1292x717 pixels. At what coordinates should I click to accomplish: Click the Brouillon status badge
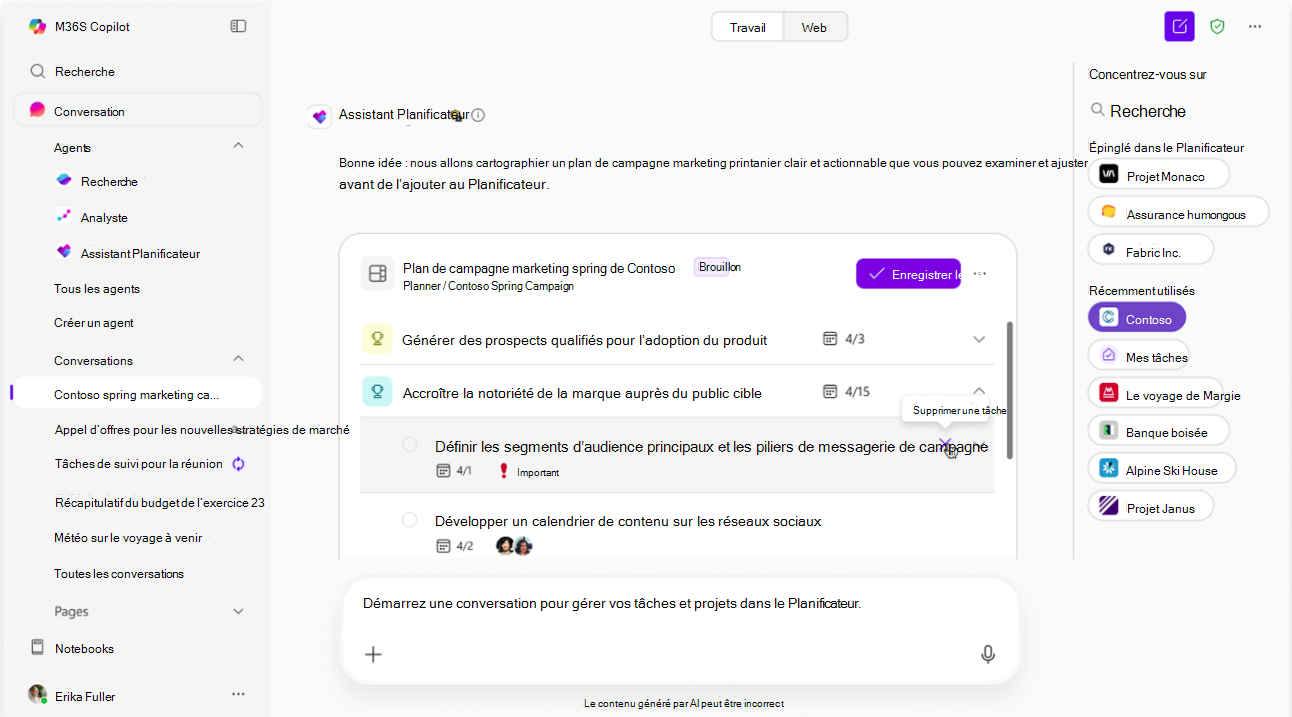point(720,267)
